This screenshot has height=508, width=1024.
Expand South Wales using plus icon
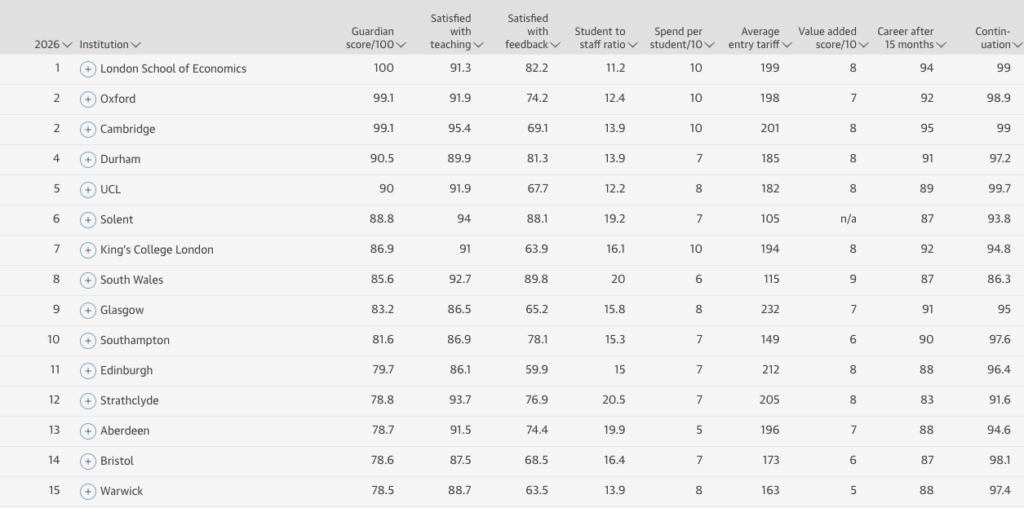[88, 280]
